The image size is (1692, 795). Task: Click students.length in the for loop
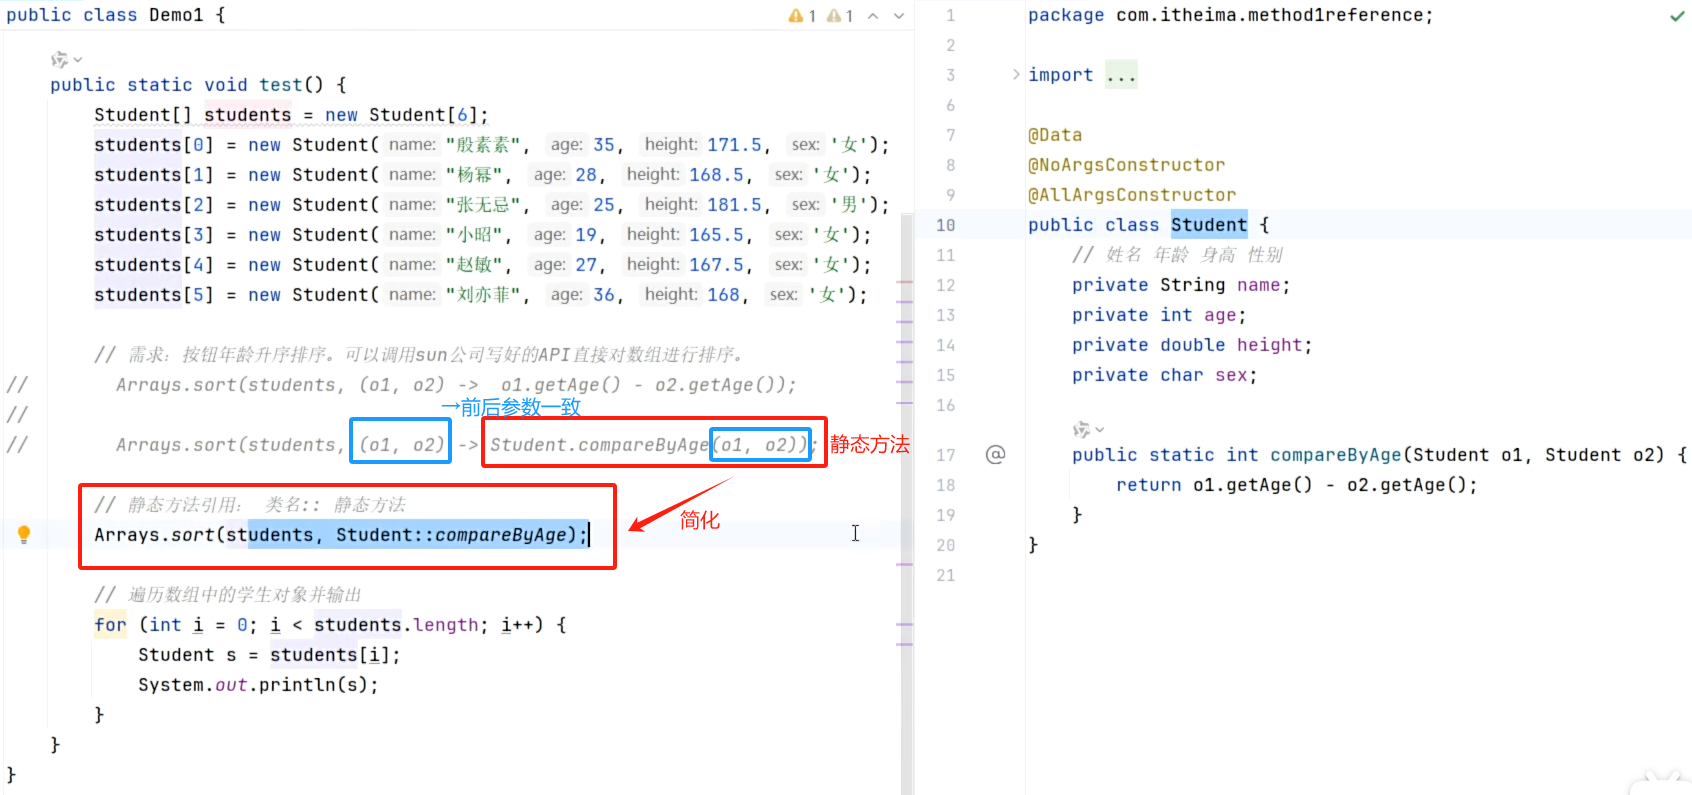pos(396,625)
